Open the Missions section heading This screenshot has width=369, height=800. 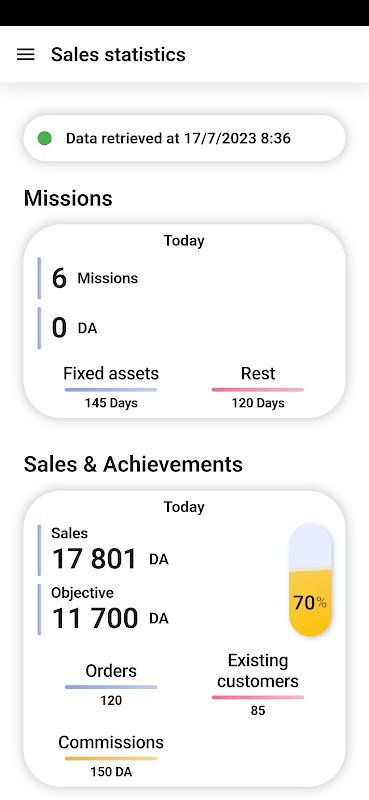[x=68, y=198]
